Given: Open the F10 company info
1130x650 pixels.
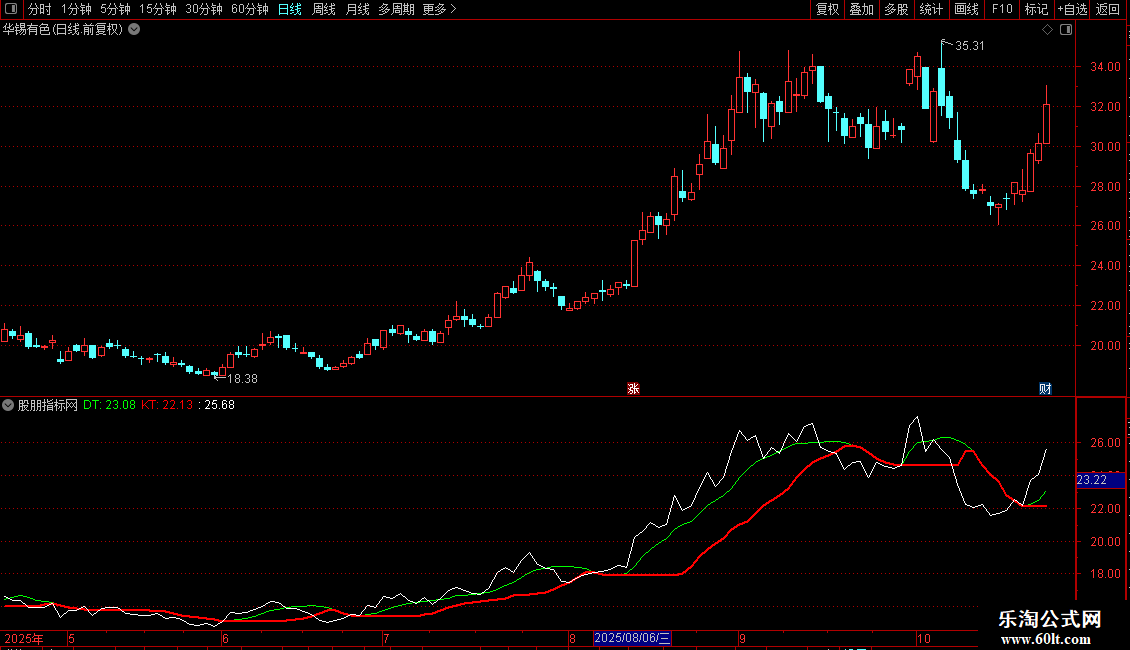Looking at the screenshot, I should coord(1002,9).
